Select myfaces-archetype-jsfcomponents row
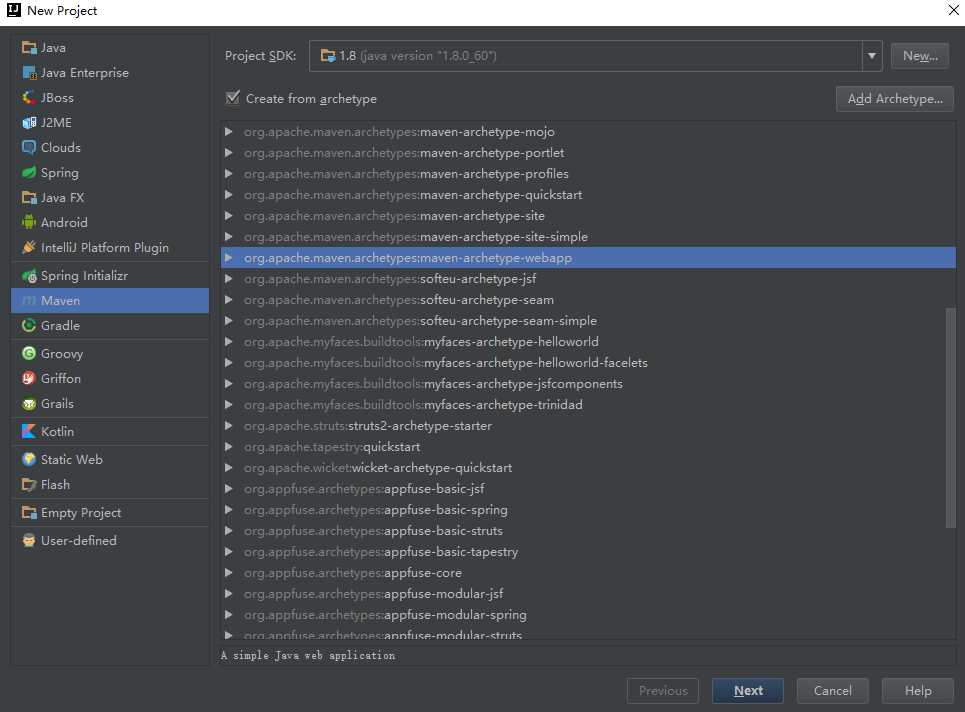 tap(588, 383)
